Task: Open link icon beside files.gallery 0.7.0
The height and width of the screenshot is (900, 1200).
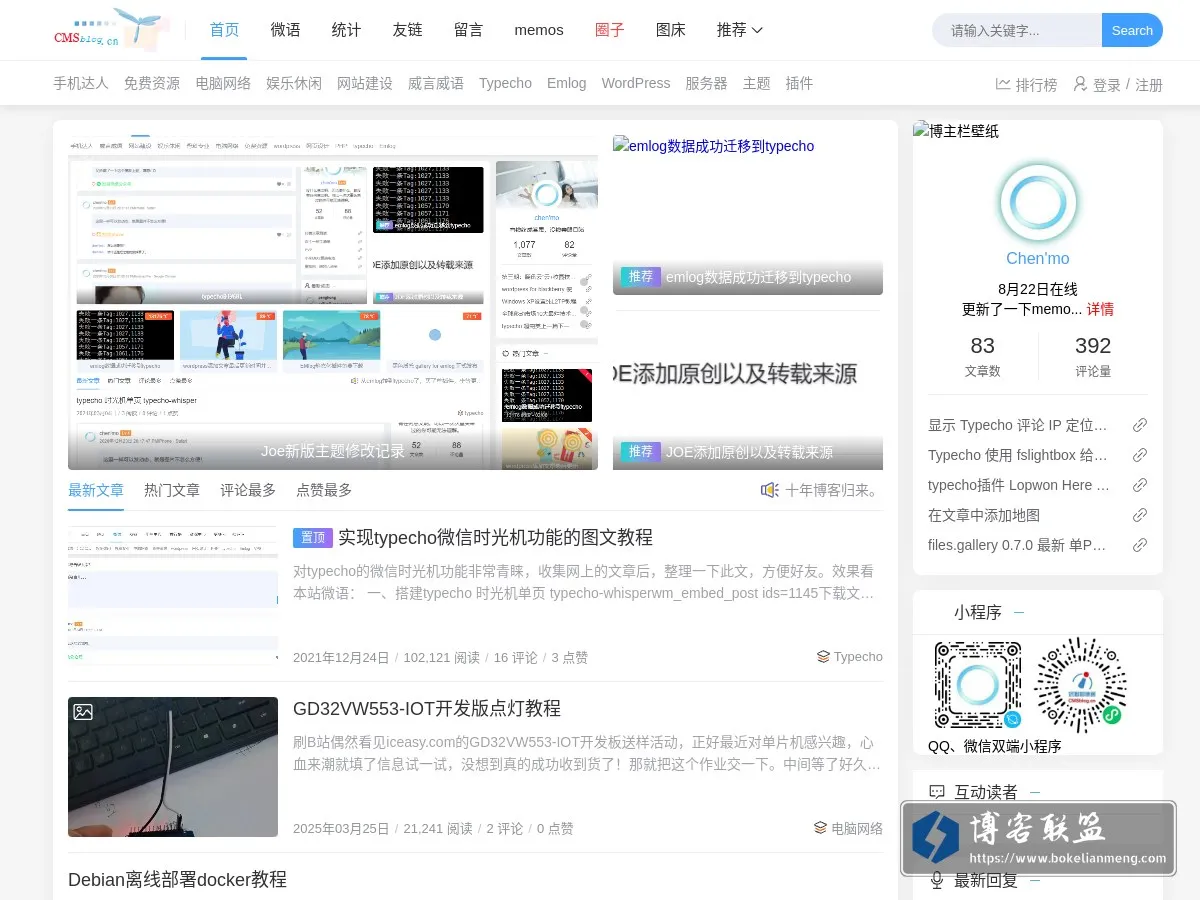Action: click(1140, 545)
